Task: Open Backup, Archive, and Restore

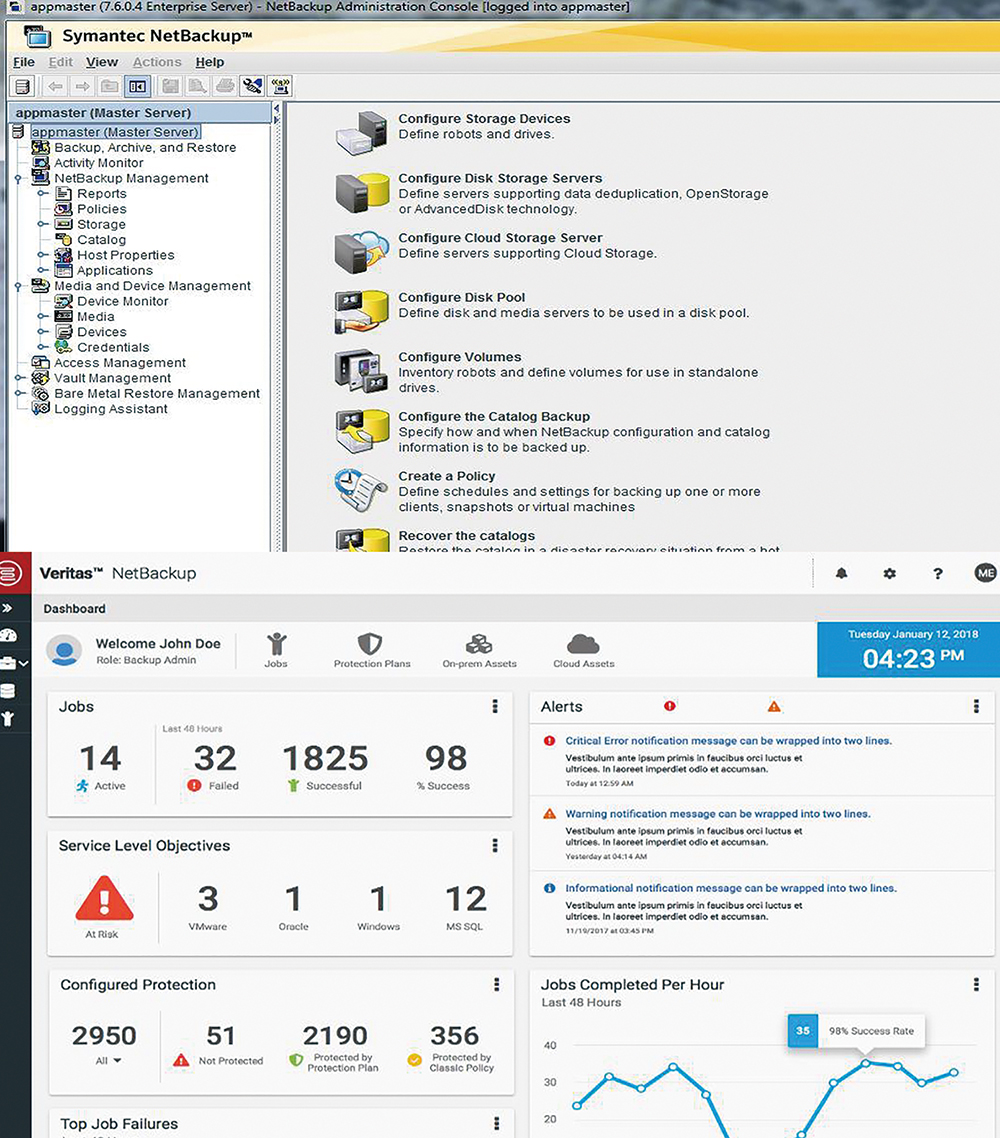Action: point(145,147)
